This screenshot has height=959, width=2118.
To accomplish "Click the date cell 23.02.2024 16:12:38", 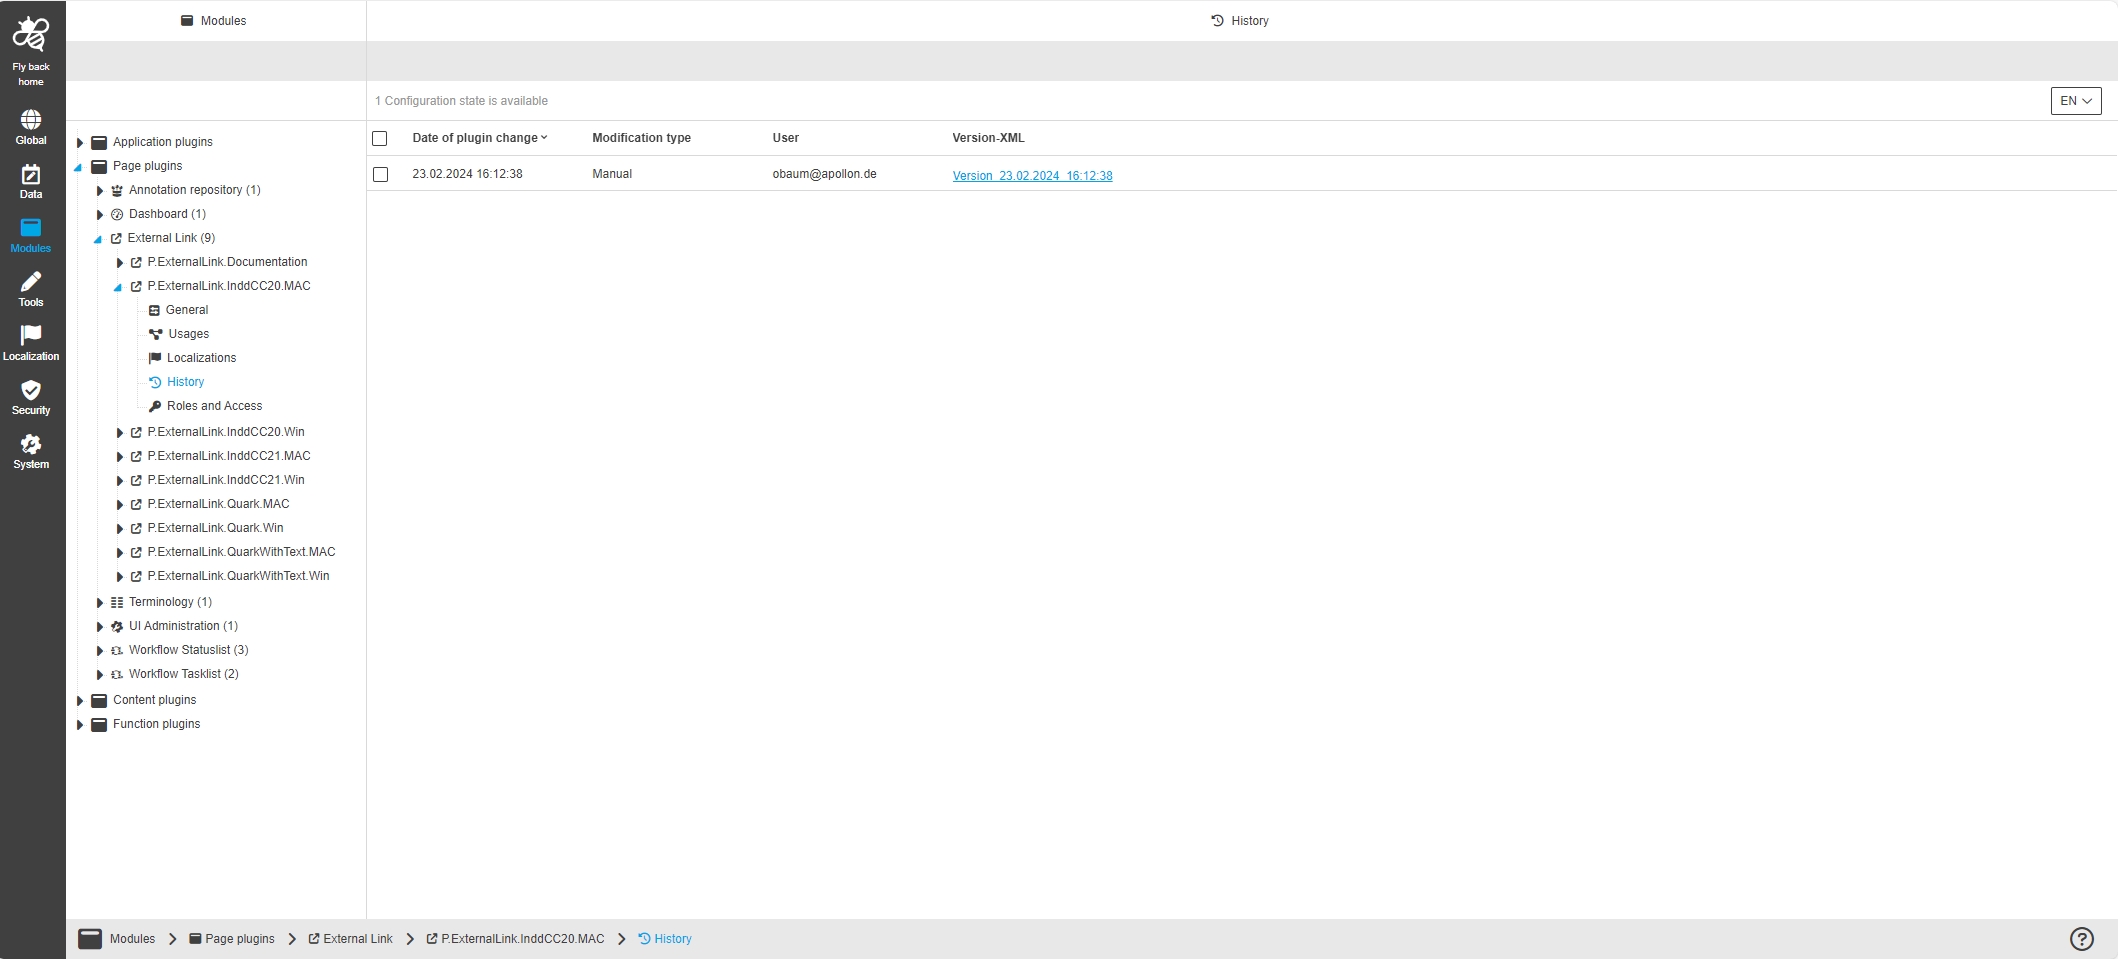I will click(467, 174).
